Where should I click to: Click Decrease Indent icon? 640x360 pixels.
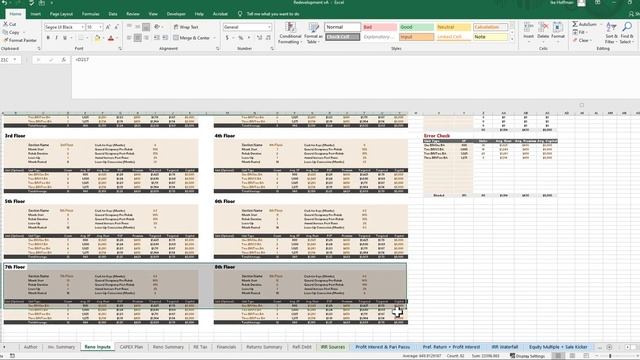[157, 38]
